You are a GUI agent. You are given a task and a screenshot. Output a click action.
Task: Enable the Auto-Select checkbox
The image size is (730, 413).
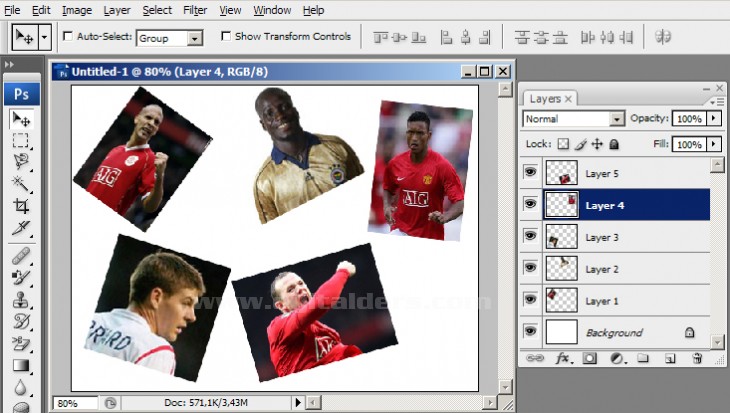tap(68, 36)
